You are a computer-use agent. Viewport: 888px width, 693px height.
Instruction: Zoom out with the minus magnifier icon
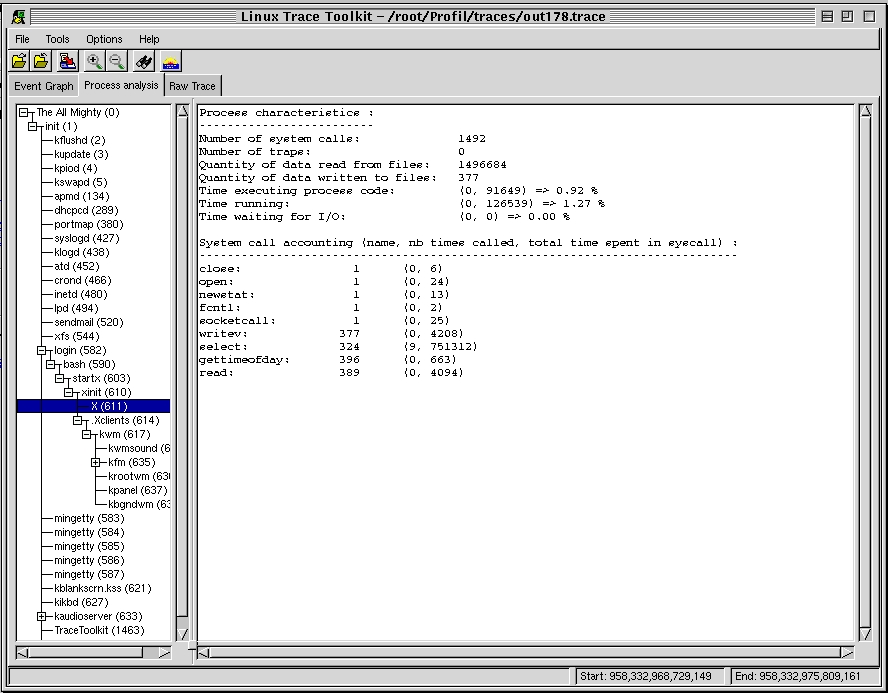click(x=117, y=61)
